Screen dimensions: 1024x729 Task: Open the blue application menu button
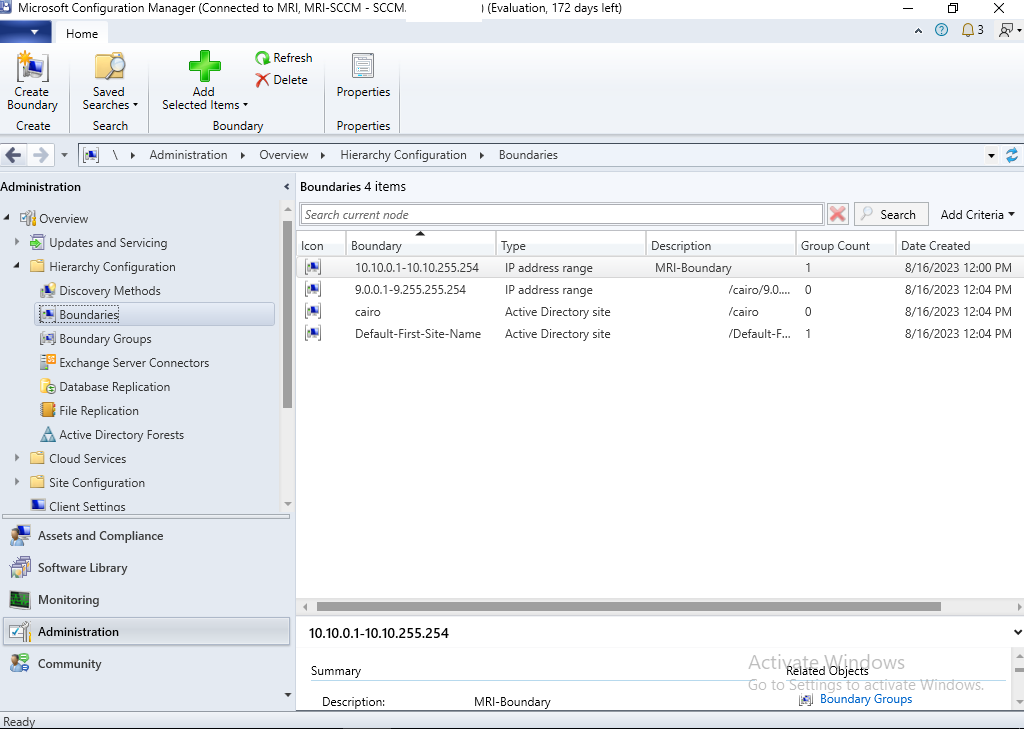click(x=26, y=31)
